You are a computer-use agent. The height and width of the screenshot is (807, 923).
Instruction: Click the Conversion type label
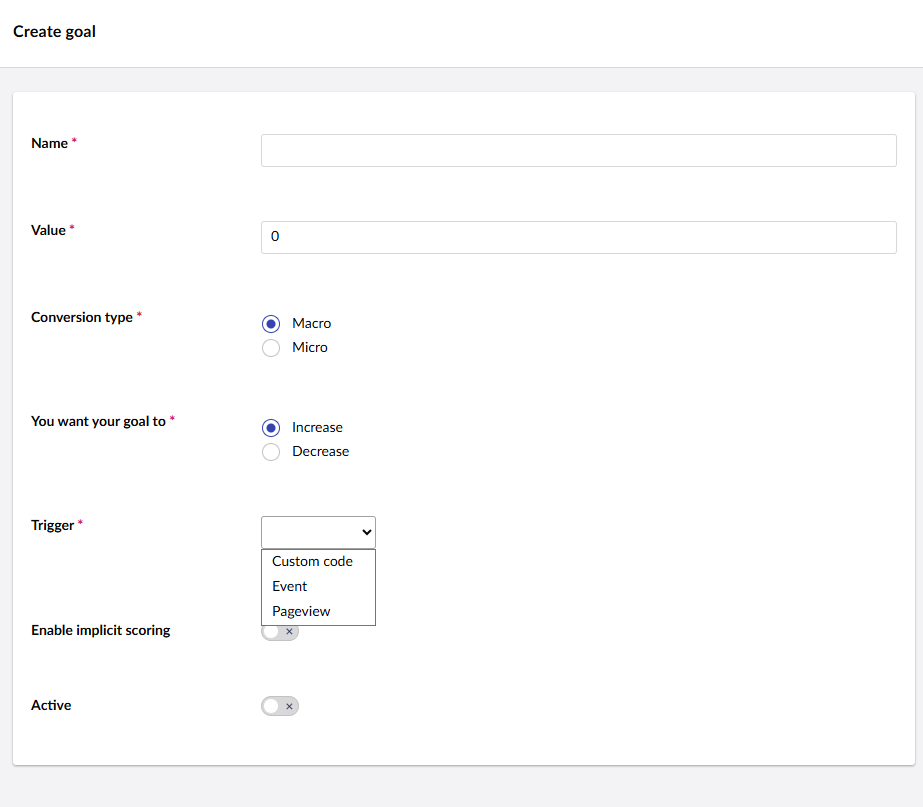click(x=82, y=318)
